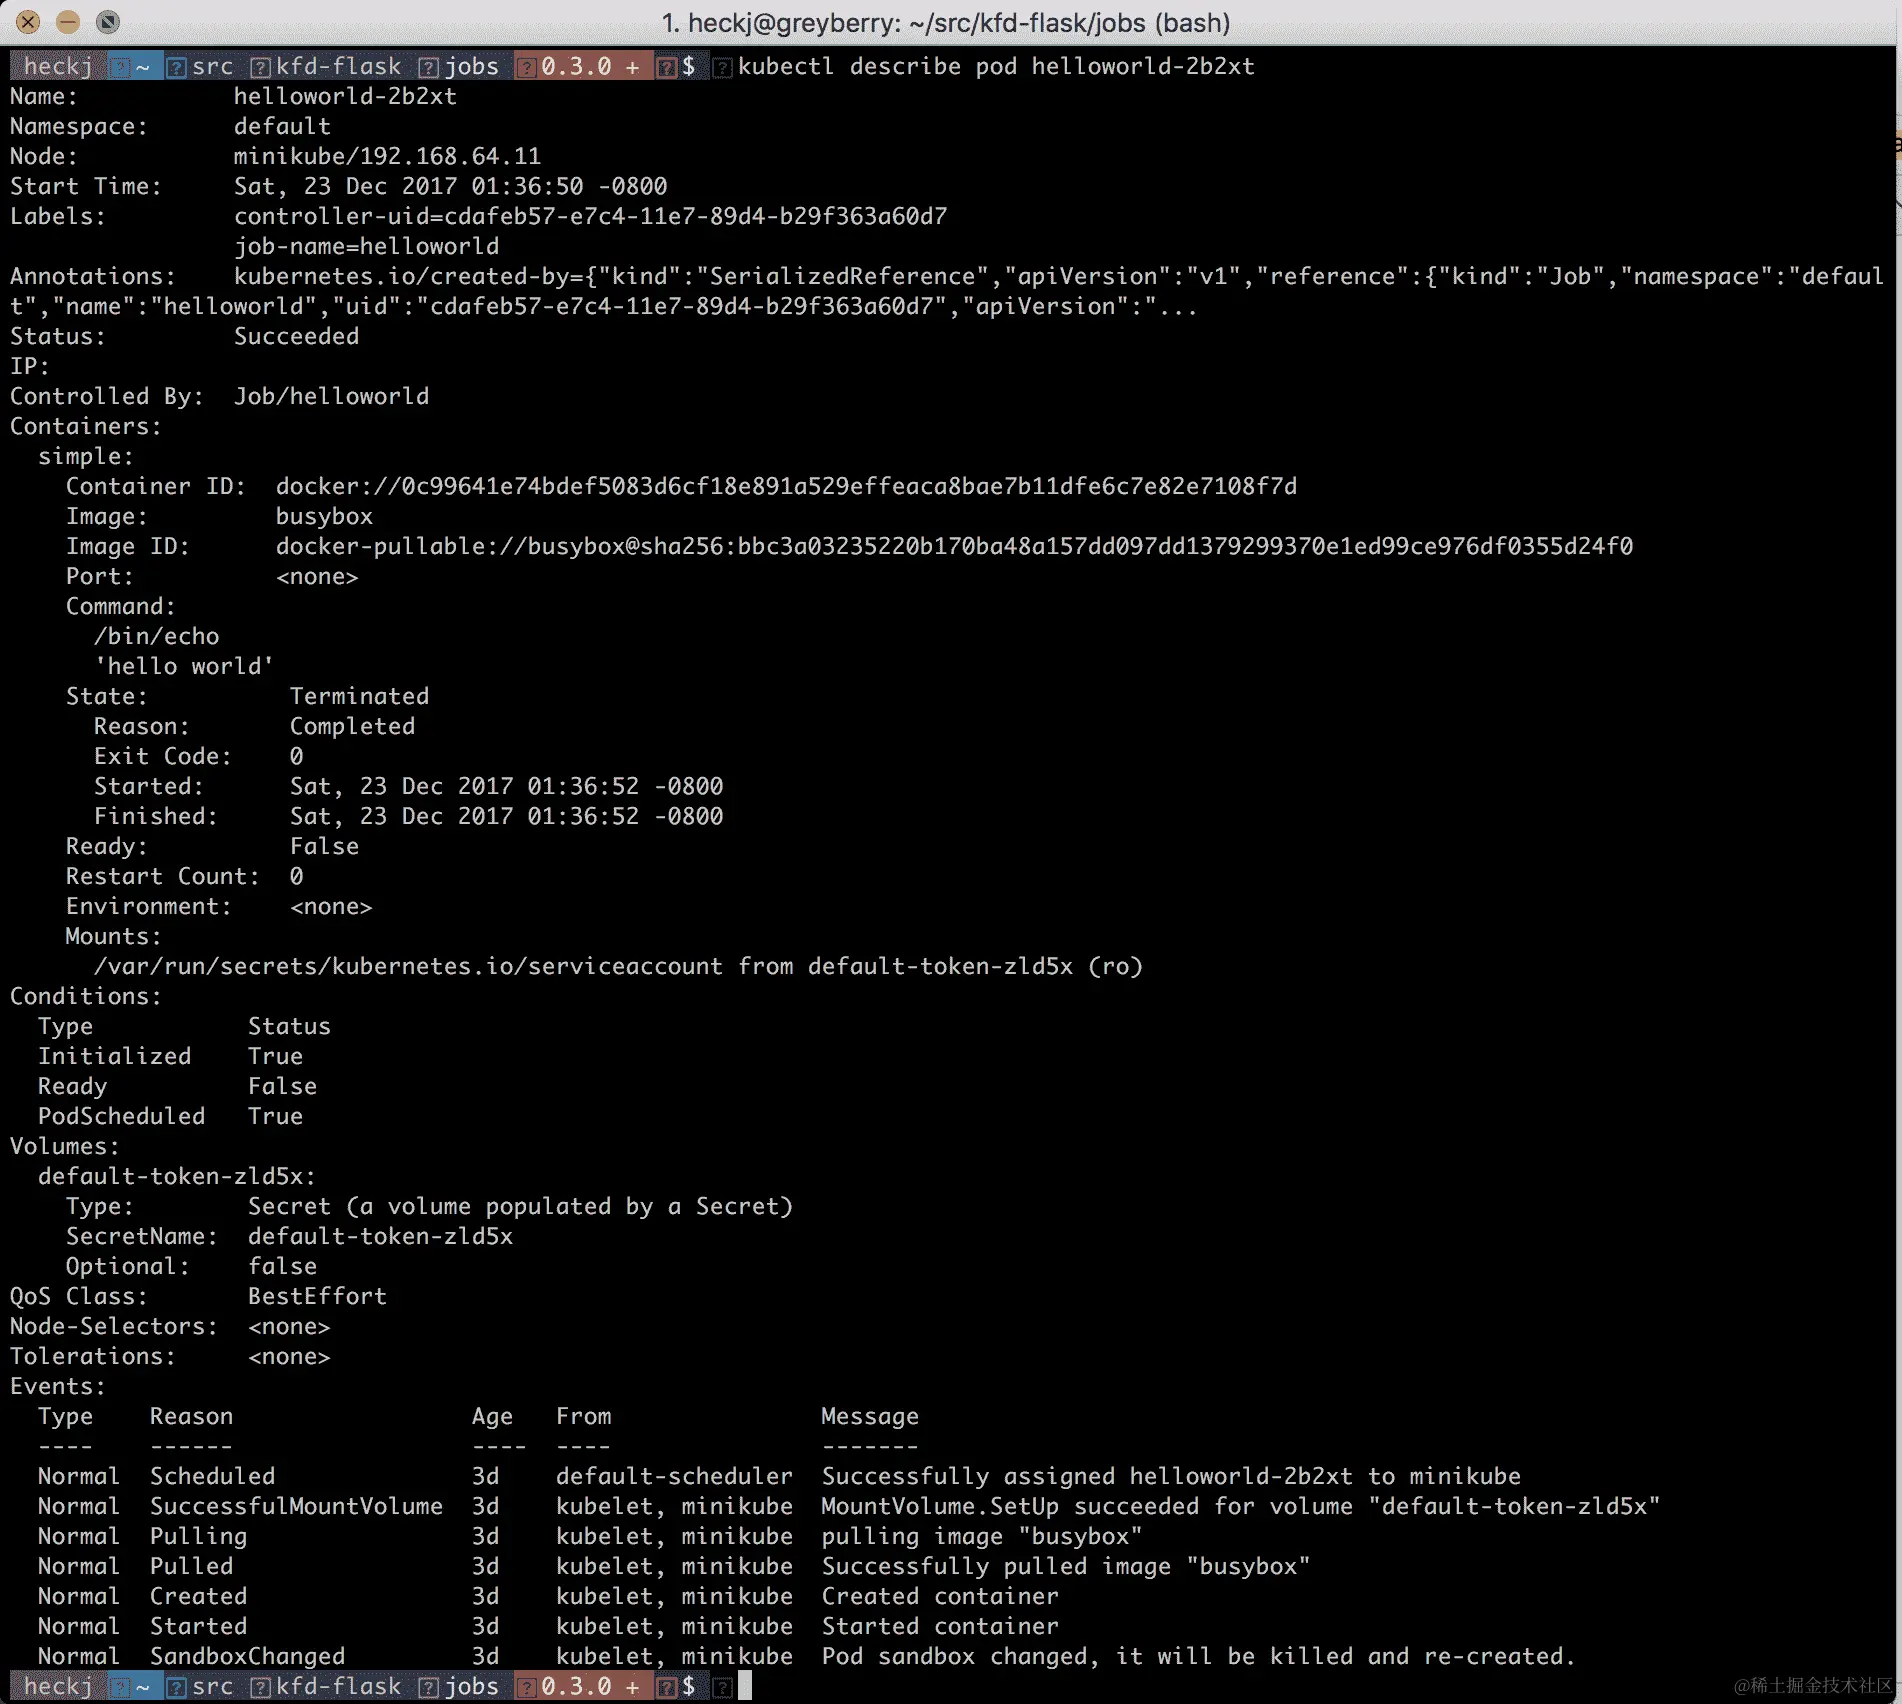Click the docker-pullable Image ID value
Viewport: 1902px width, 1704px height.
click(954, 546)
